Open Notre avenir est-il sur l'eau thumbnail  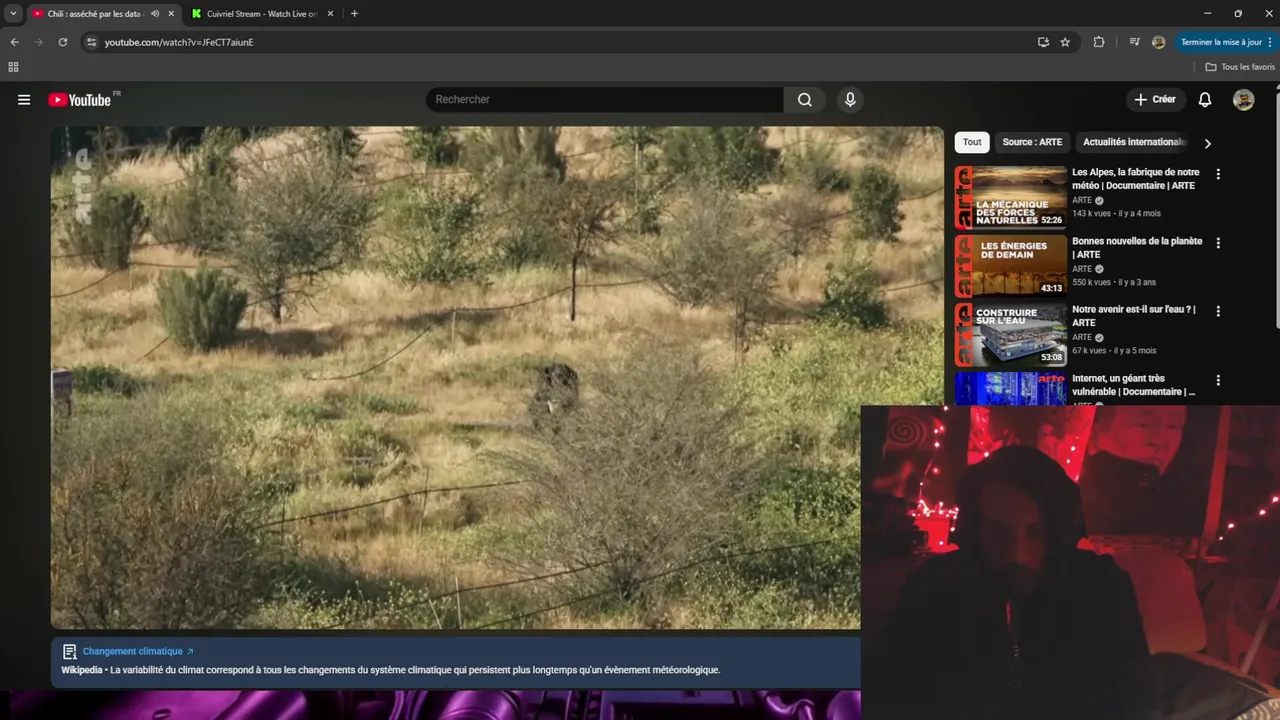click(1011, 335)
